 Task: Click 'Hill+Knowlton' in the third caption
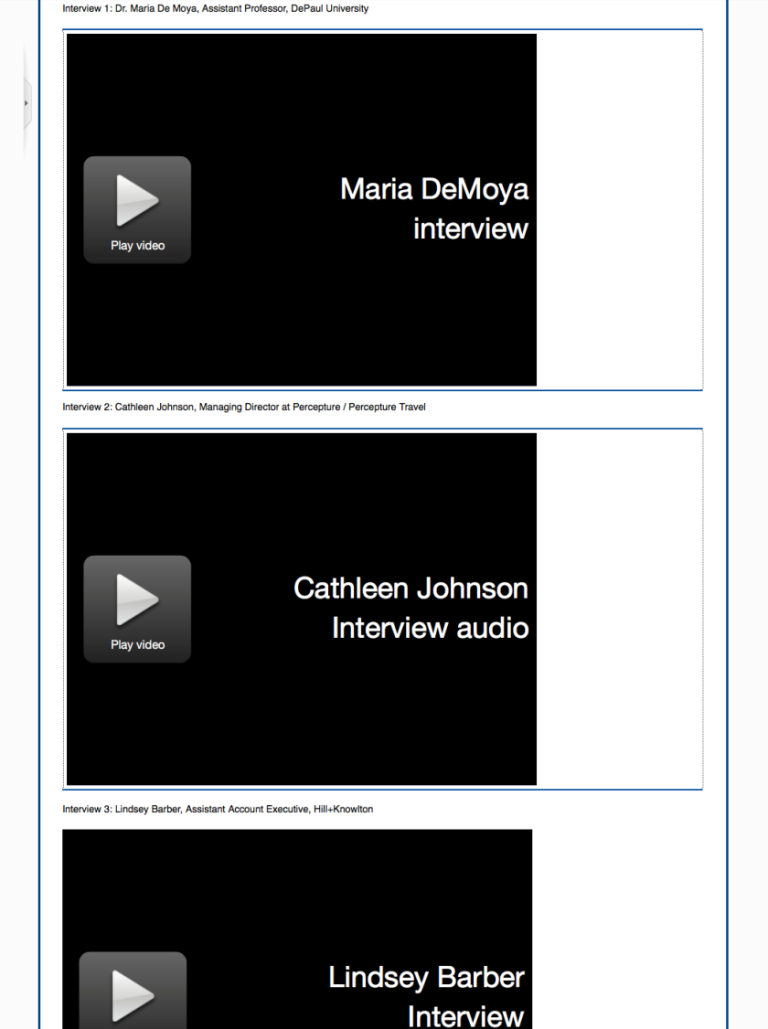point(342,809)
